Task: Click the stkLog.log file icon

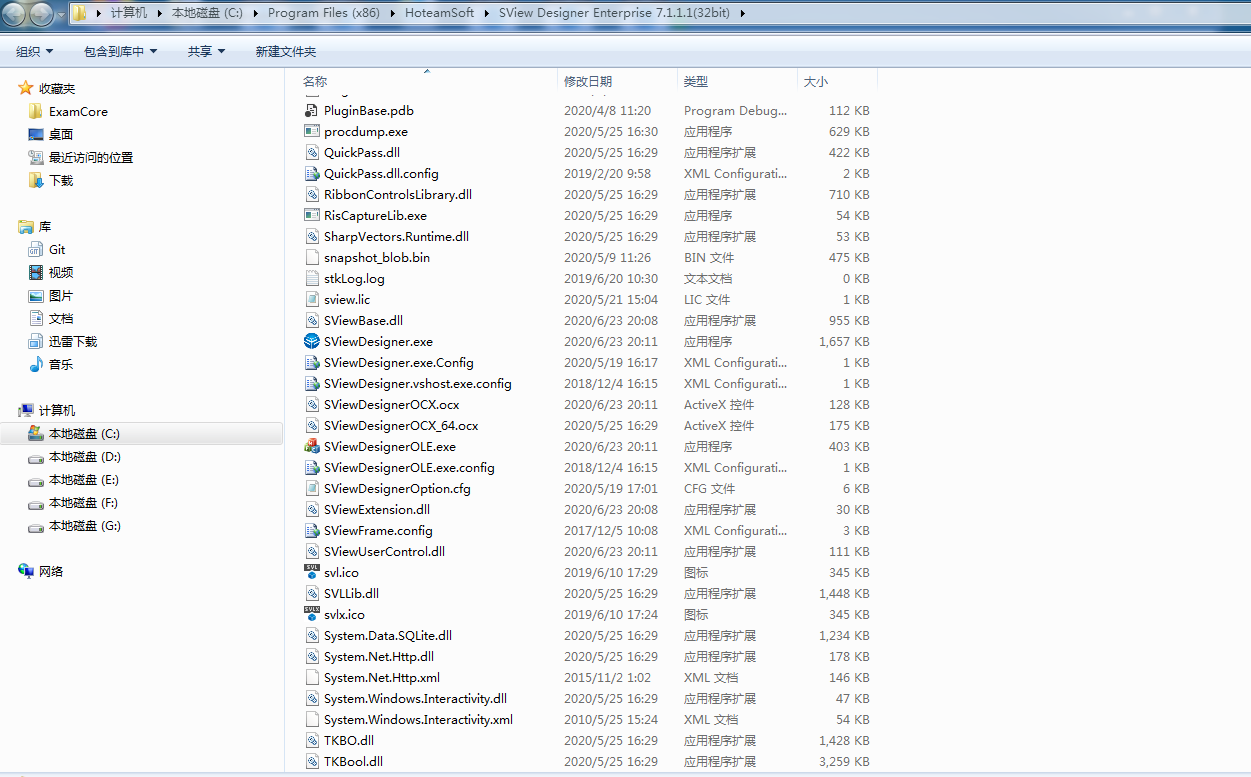Action: point(311,278)
